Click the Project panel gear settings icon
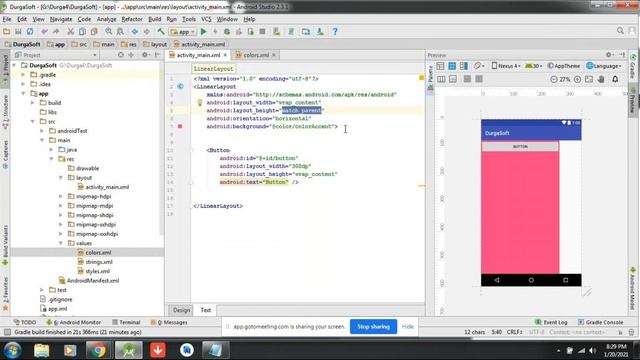The image size is (640, 360). coord(145,55)
